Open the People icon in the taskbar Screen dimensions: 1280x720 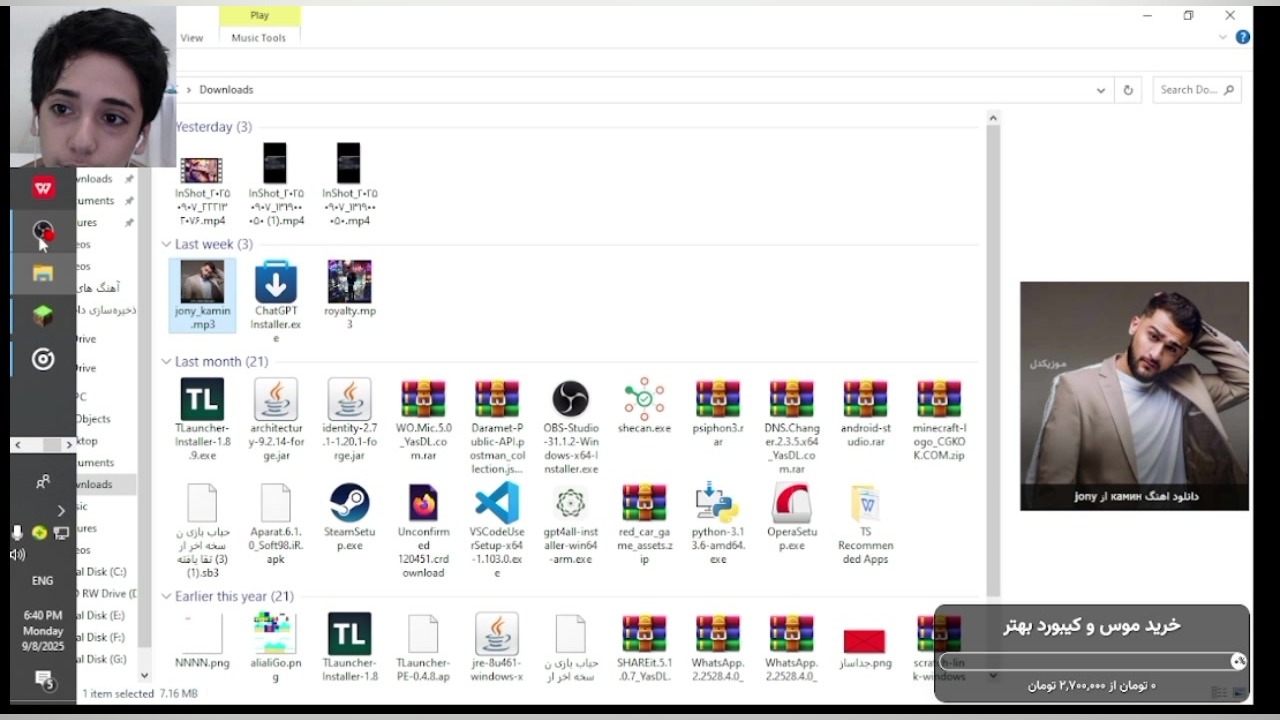tap(43, 482)
